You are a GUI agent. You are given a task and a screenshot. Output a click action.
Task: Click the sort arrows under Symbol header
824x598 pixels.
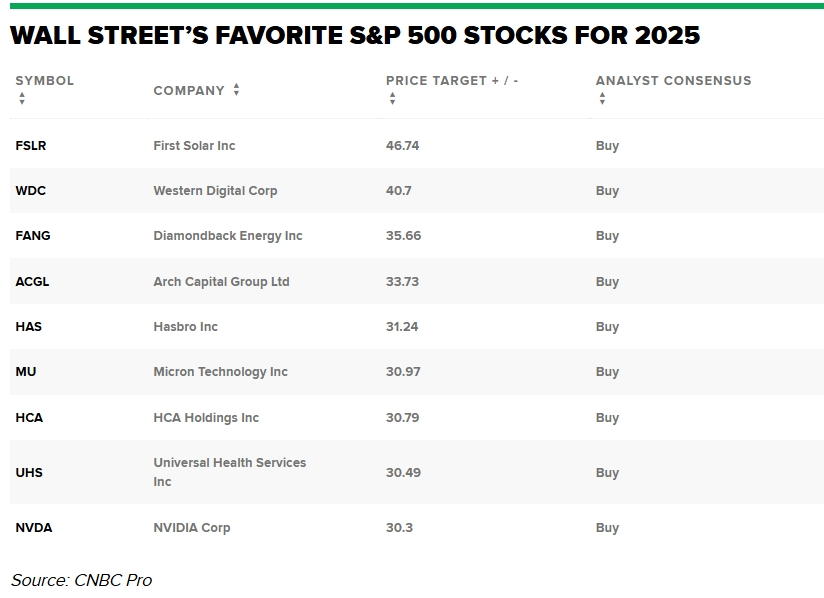tap(22, 98)
